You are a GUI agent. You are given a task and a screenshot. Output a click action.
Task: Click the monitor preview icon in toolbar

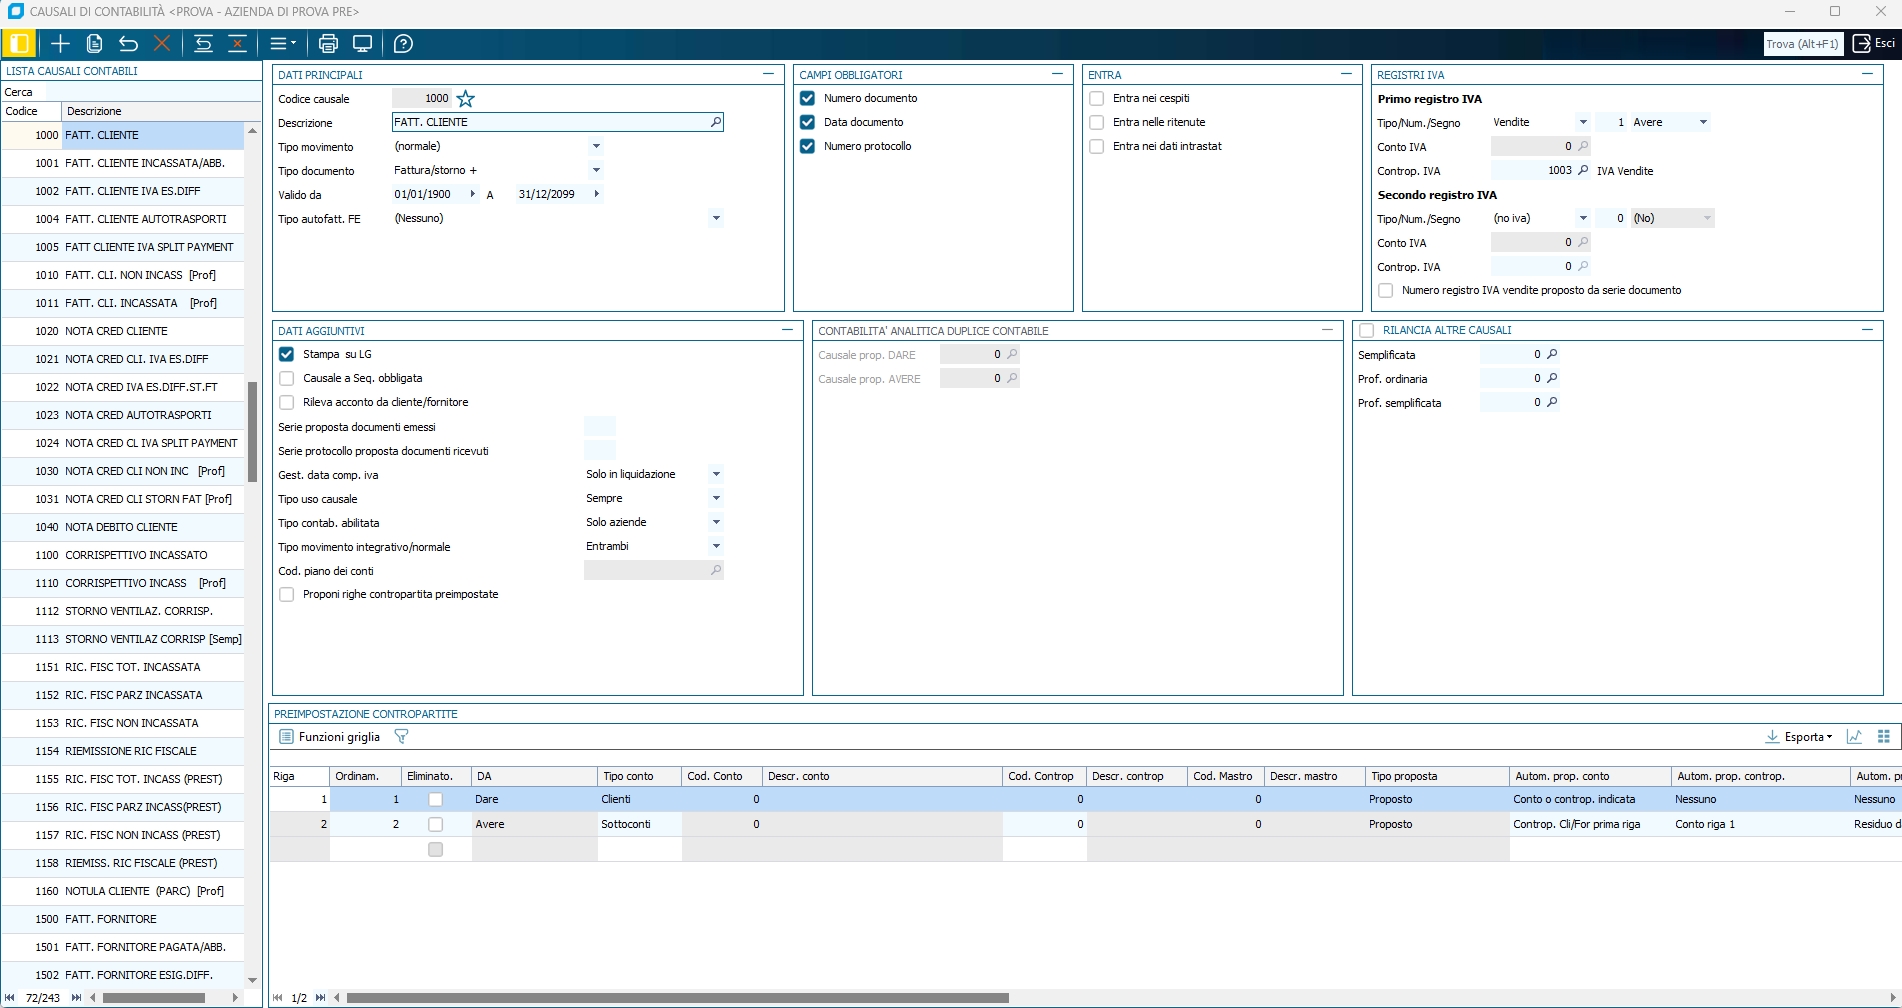(363, 44)
